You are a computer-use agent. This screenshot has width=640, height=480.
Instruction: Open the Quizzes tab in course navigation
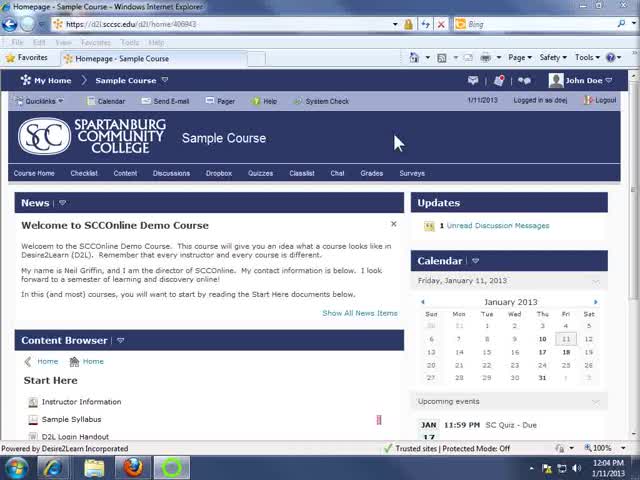(260, 173)
